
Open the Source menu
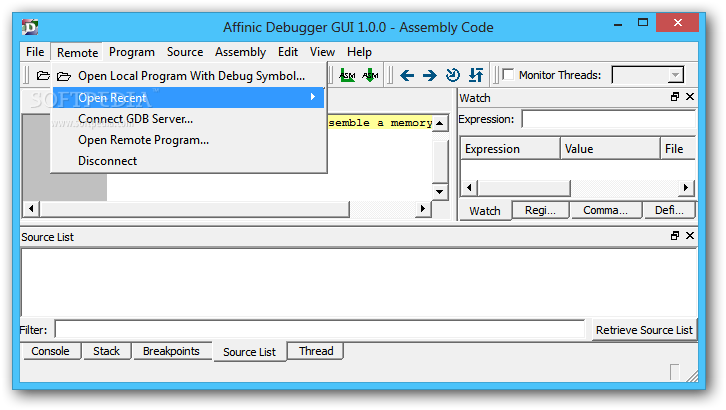click(x=185, y=52)
